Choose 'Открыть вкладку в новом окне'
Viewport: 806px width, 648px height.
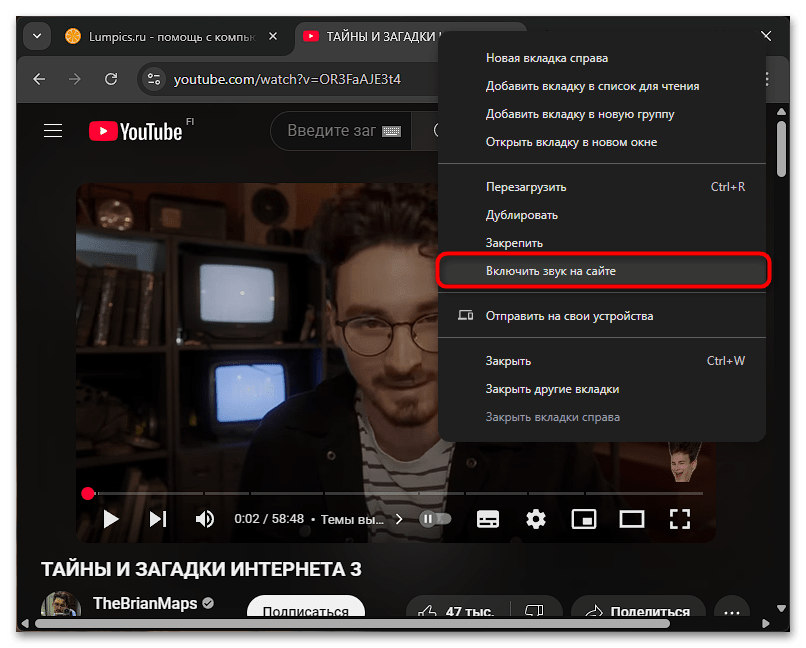[x=601, y=142]
